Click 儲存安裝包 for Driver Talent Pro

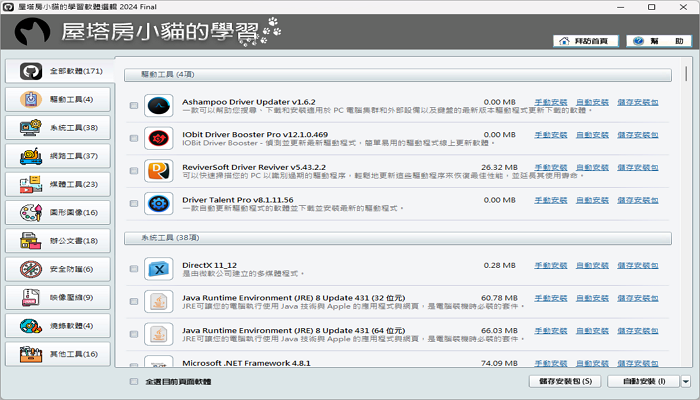tap(638, 200)
